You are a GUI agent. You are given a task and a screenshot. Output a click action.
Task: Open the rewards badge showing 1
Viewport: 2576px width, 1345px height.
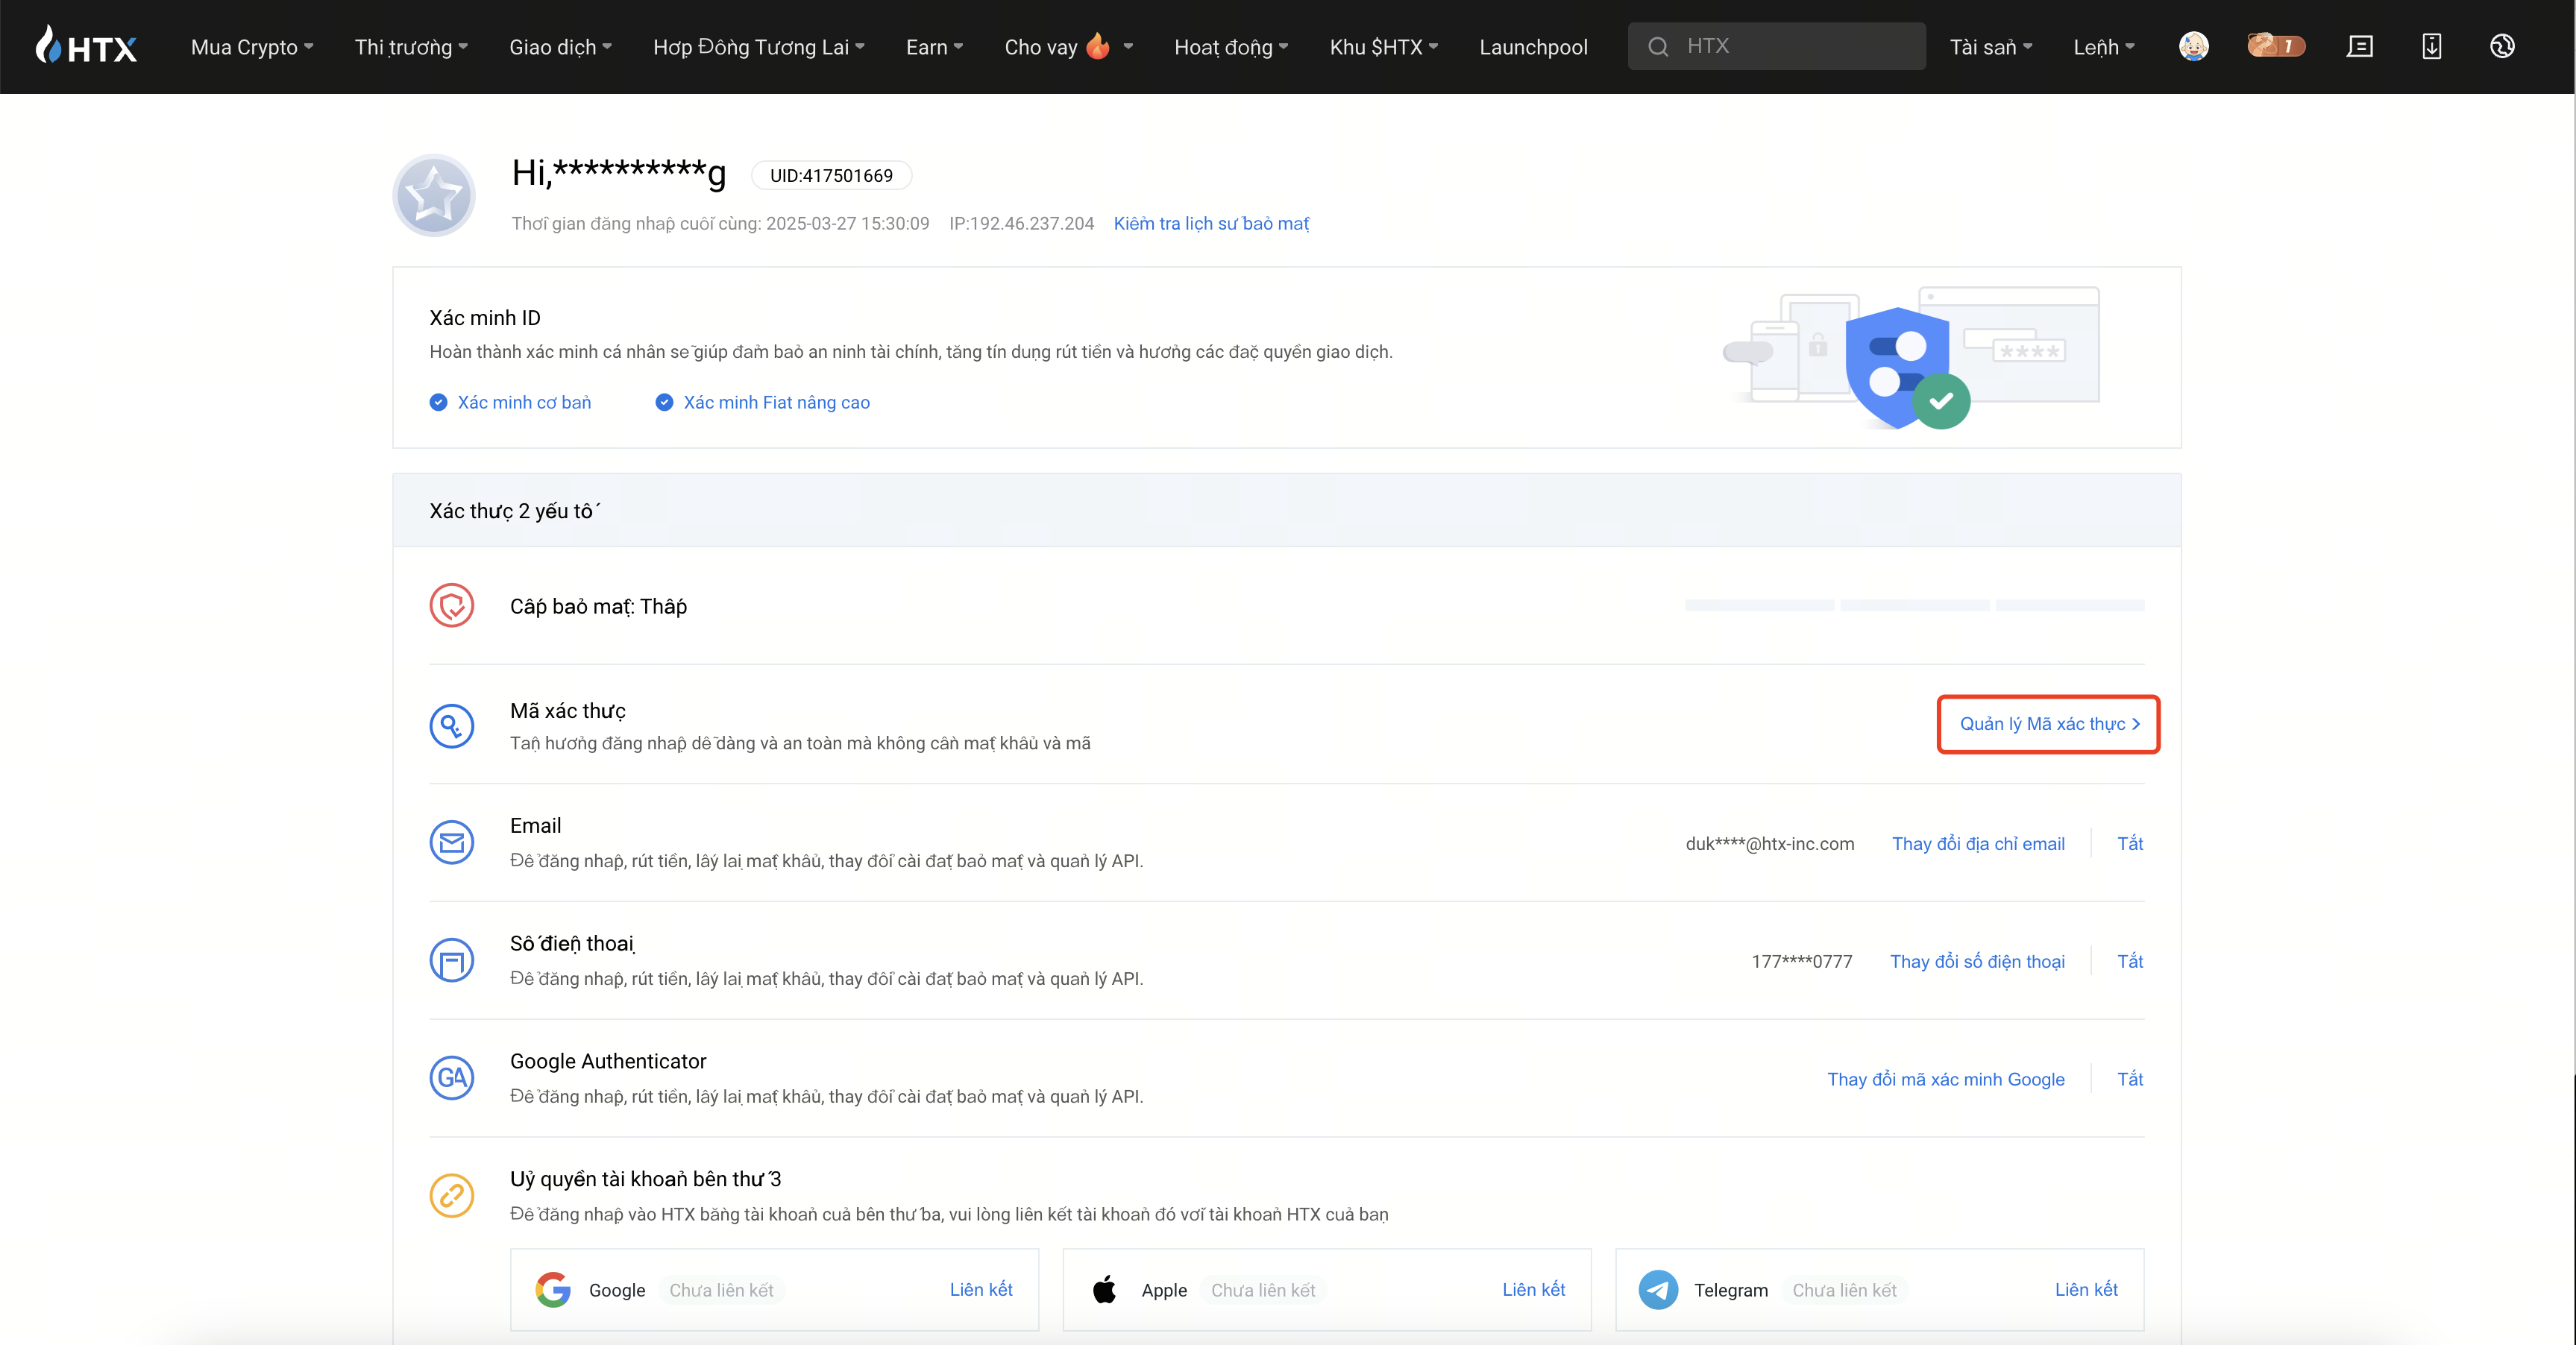pos(2276,46)
